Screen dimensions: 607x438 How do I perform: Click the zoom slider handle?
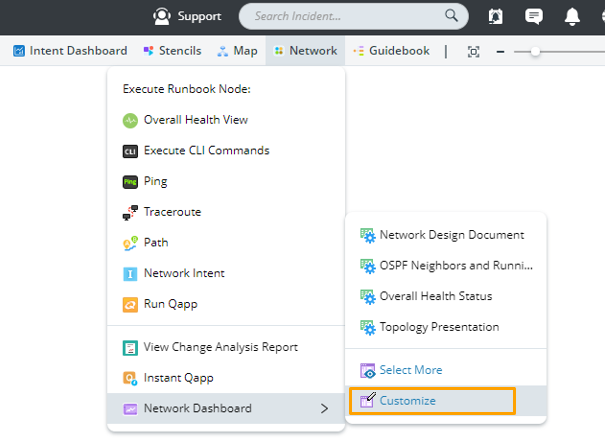tap(536, 51)
